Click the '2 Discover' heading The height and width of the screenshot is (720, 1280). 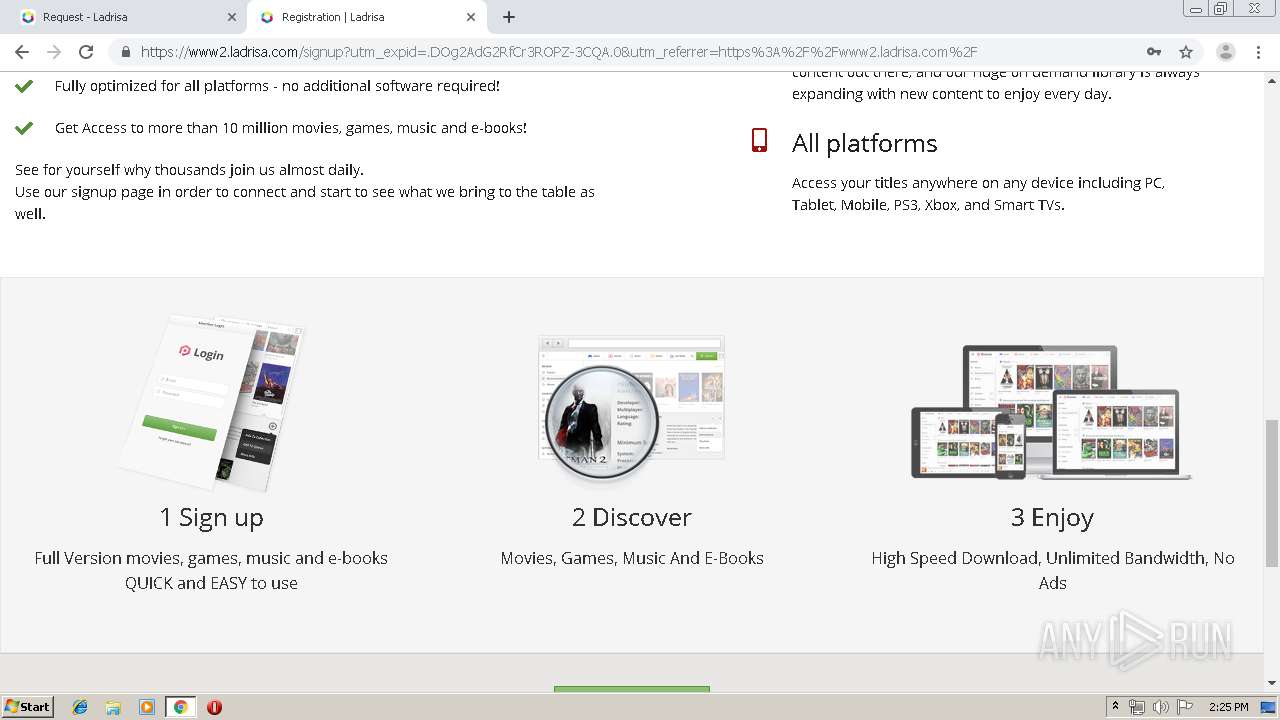631,517
